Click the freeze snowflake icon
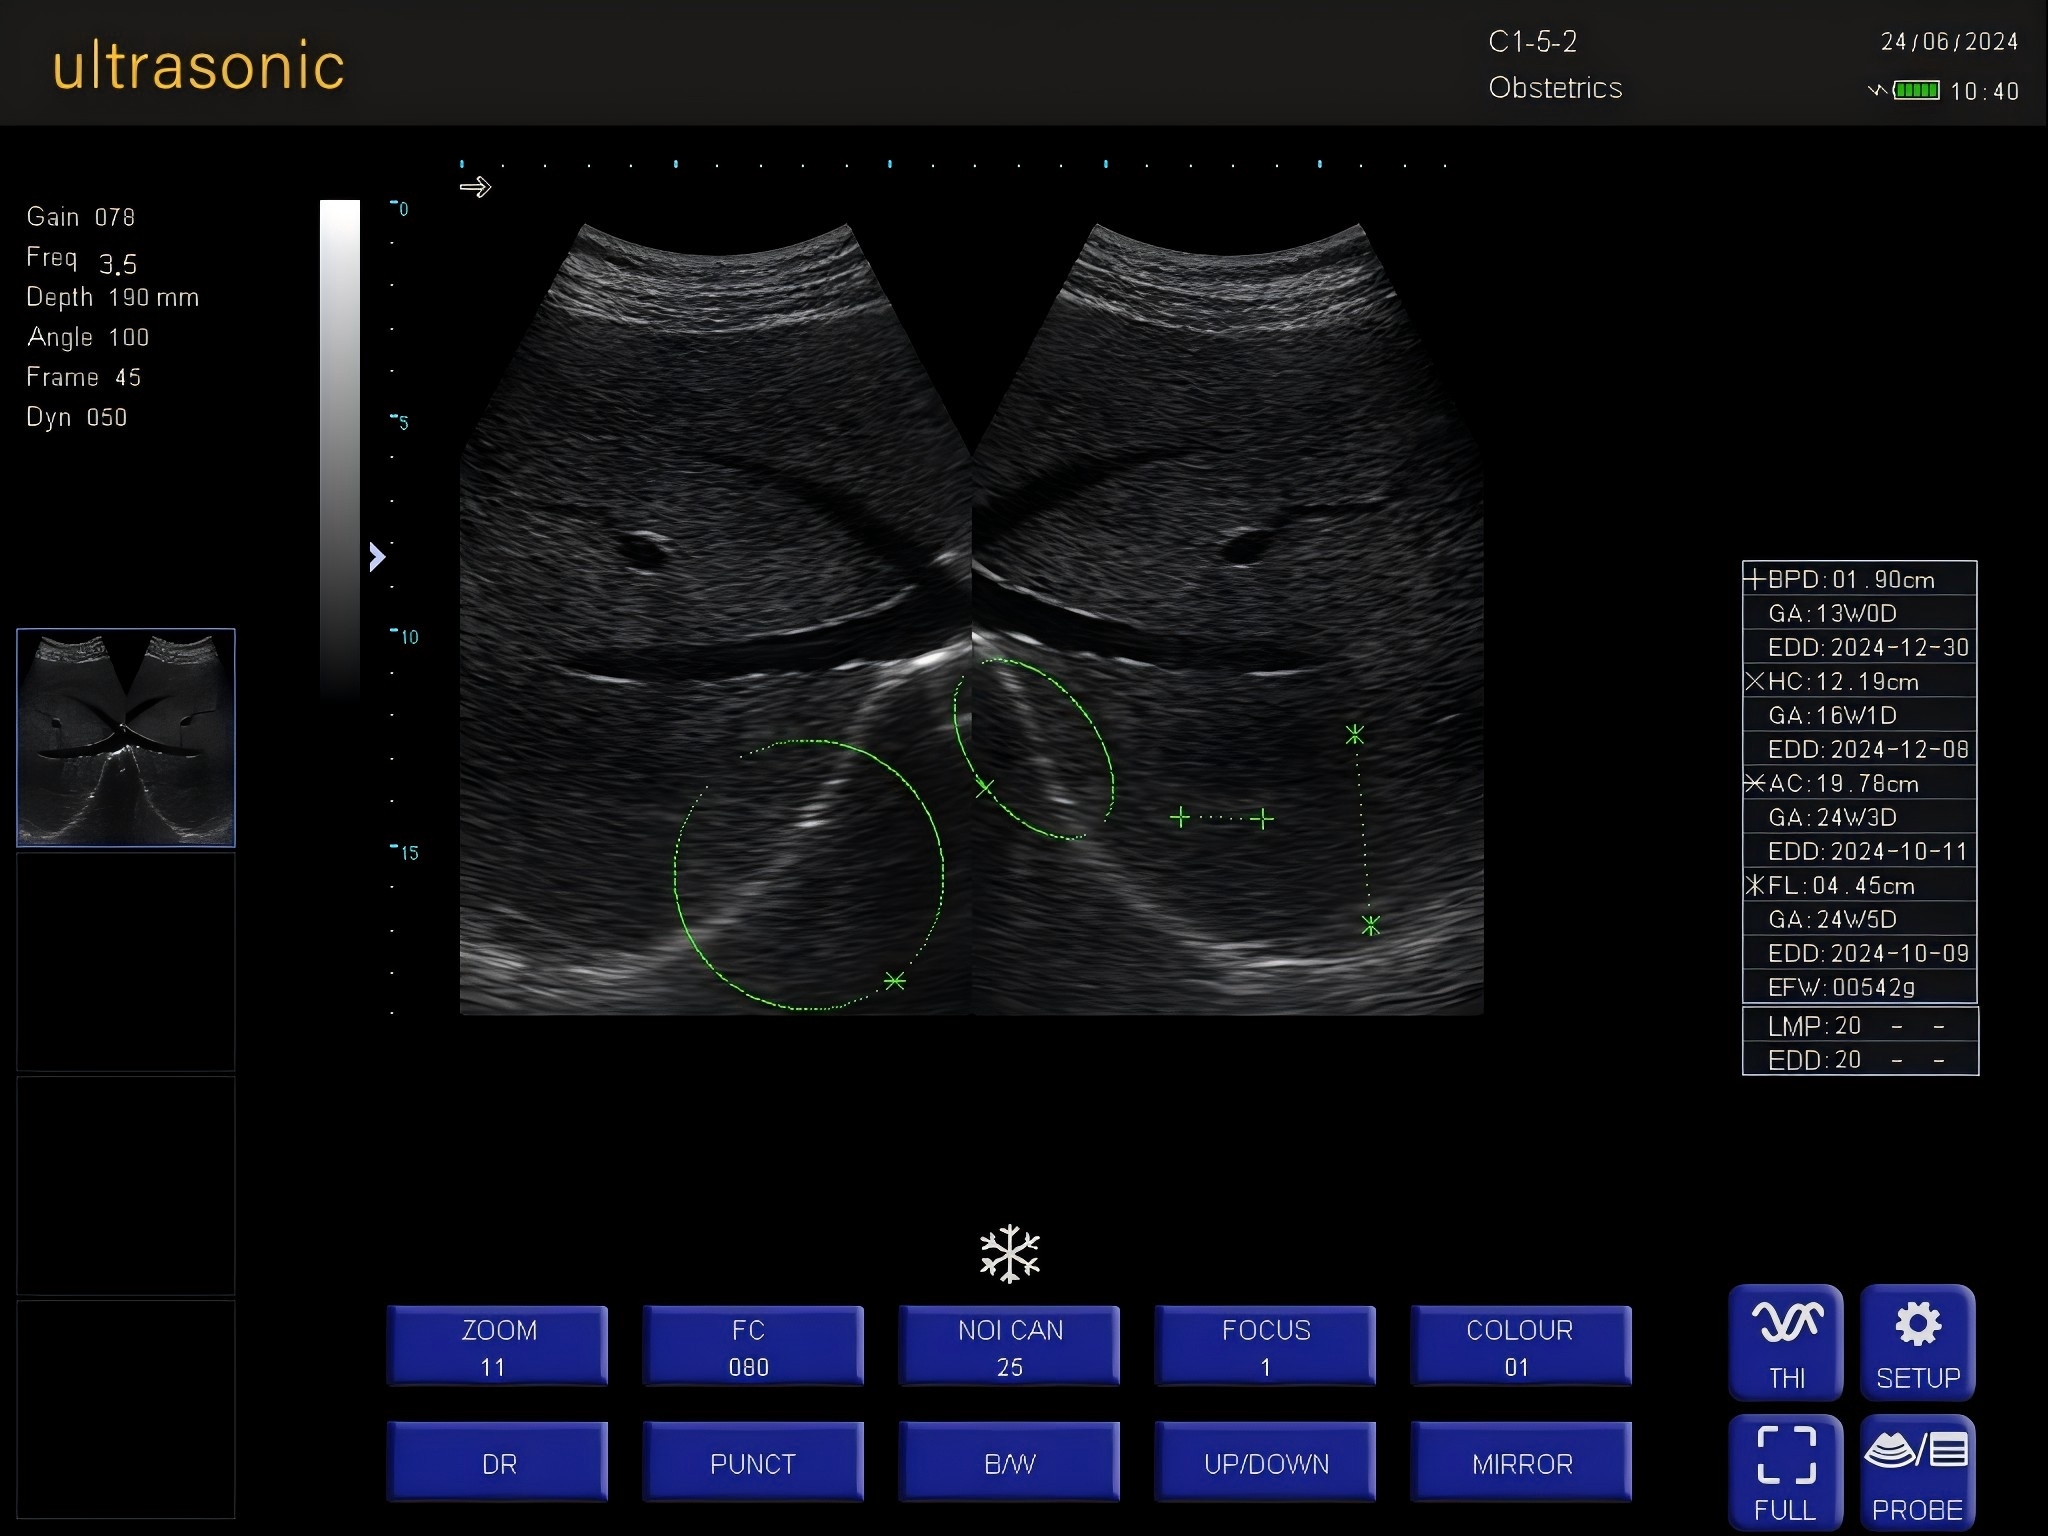The height and width of the screenshot is (1536, 2048). 1010,1253
